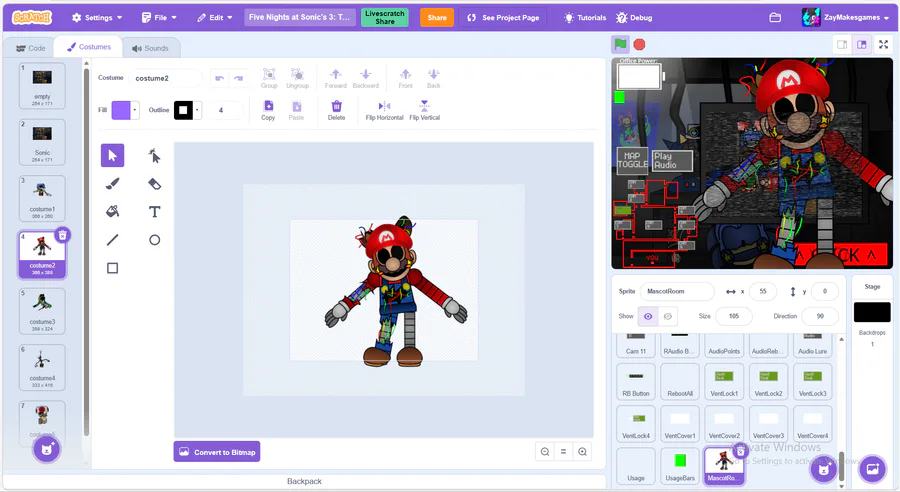900x492 pixels.
Task: Hide the sprite using crossed eye icon
Action: click(668, 316)
